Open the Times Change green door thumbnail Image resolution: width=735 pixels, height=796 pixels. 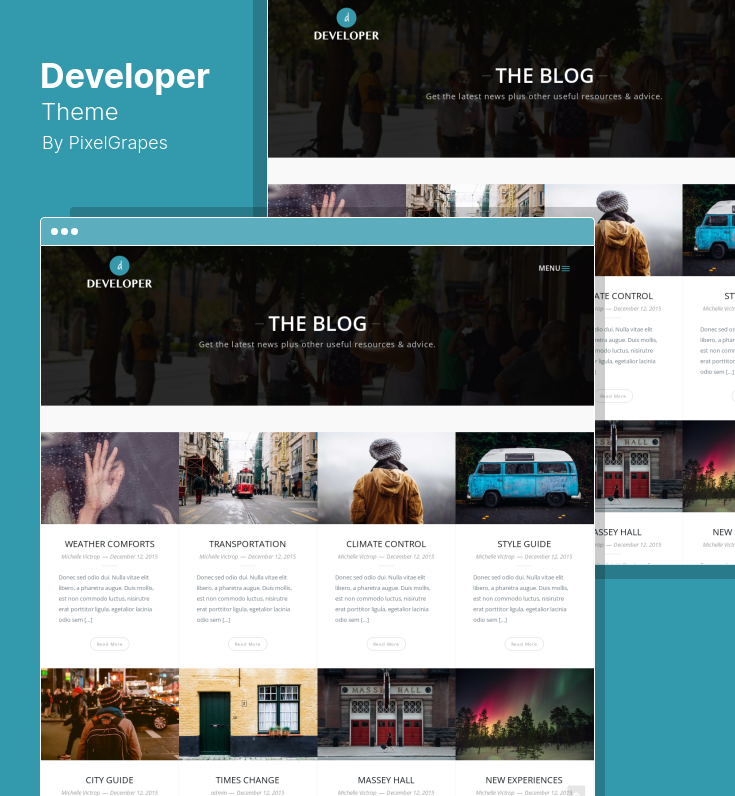(x=248, y=714)
